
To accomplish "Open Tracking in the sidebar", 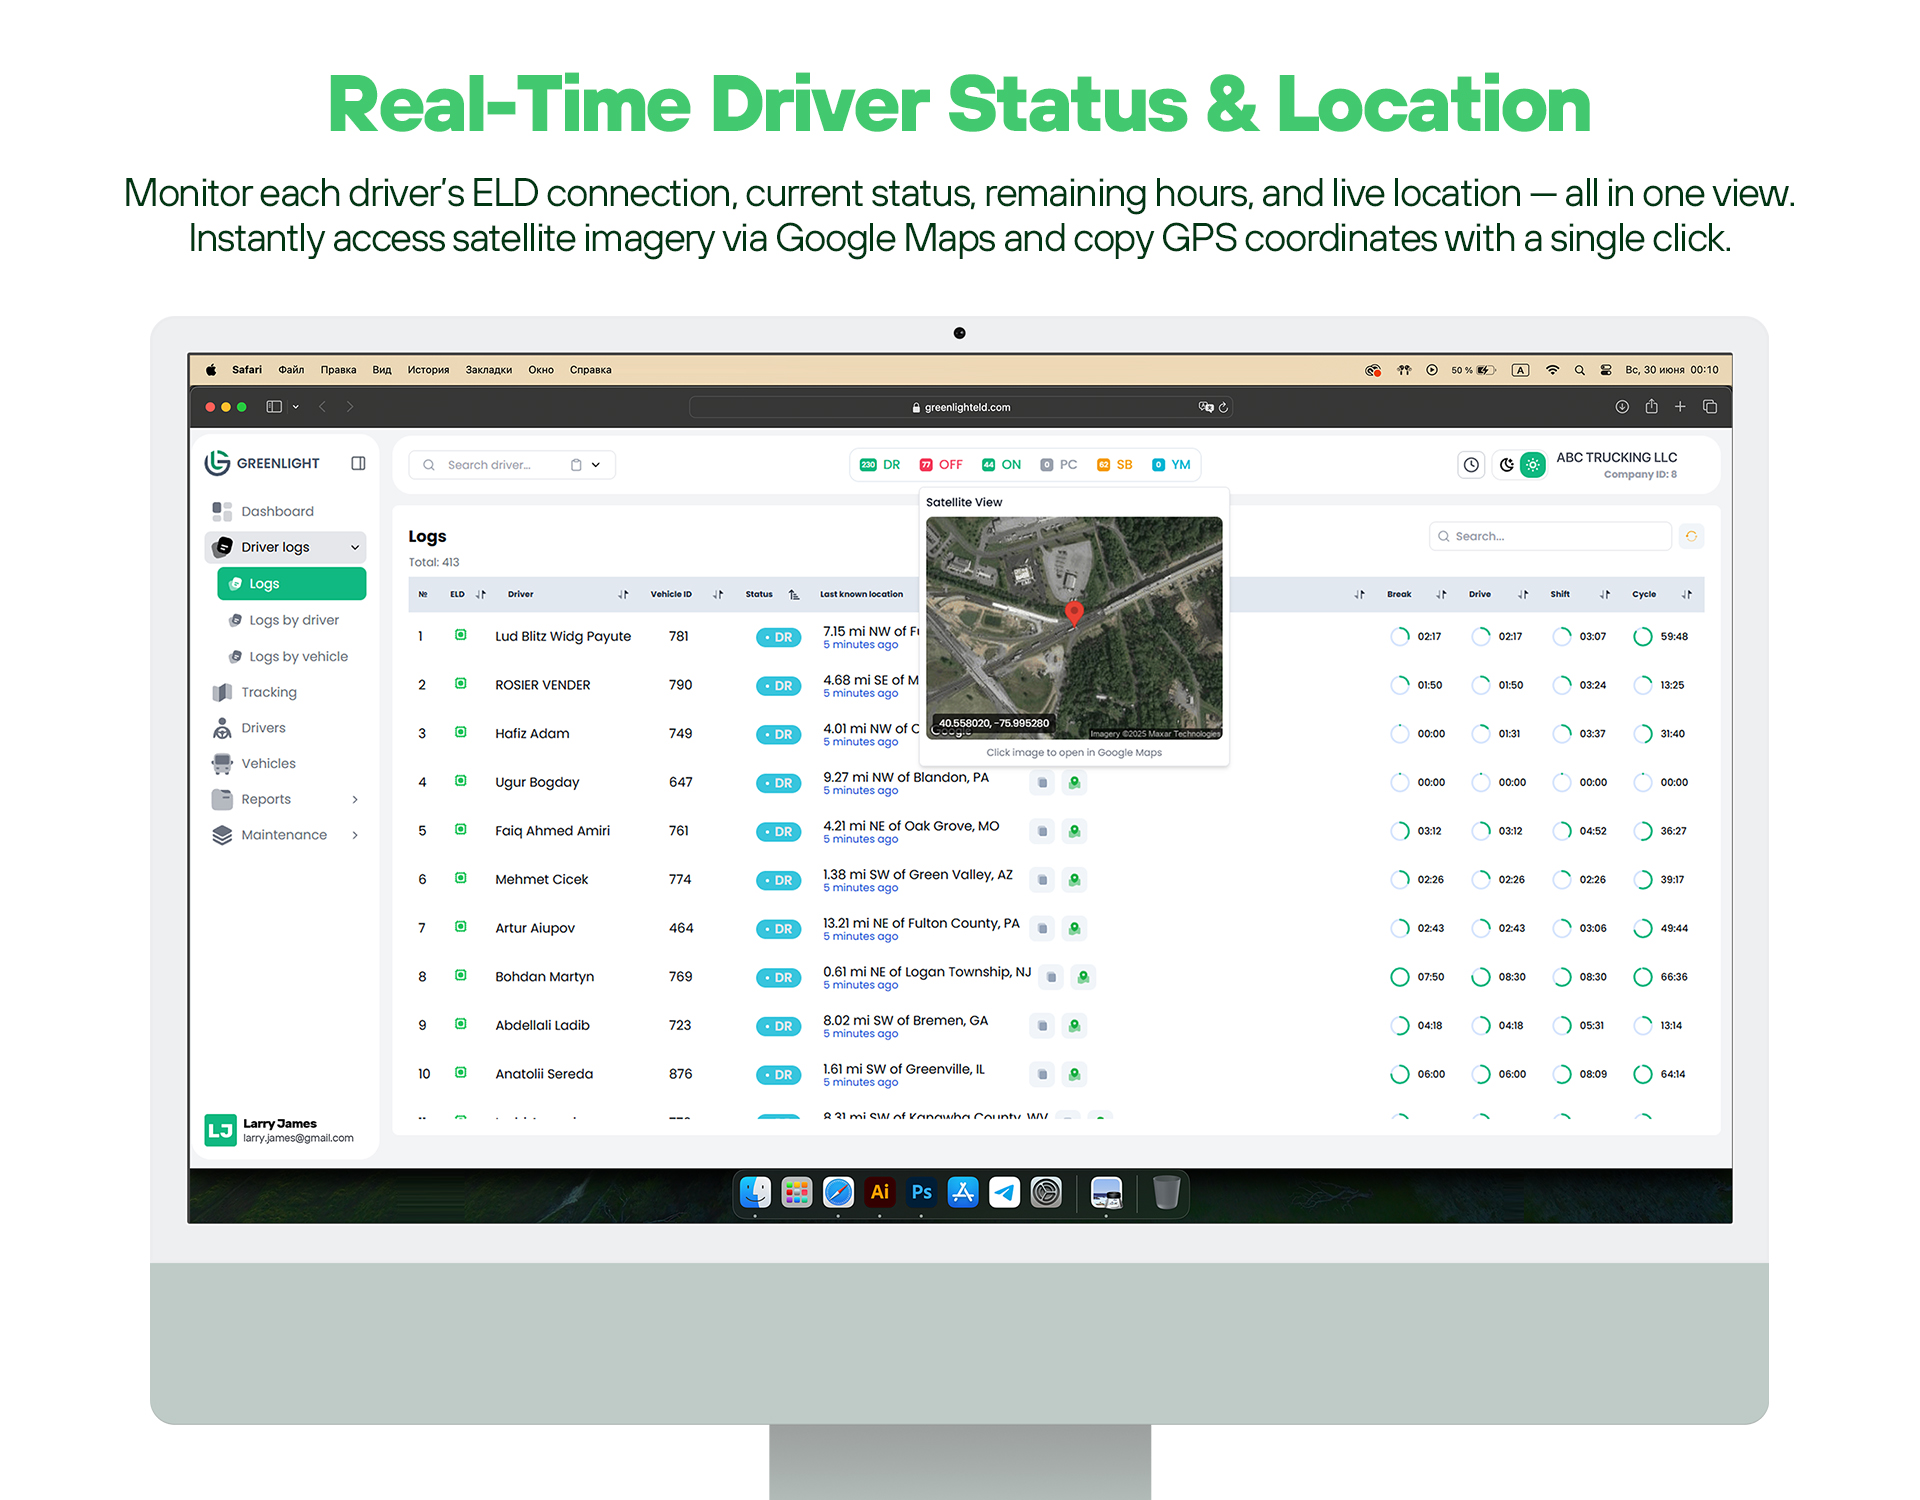I will pyautogui.click(x=268, y=692).
